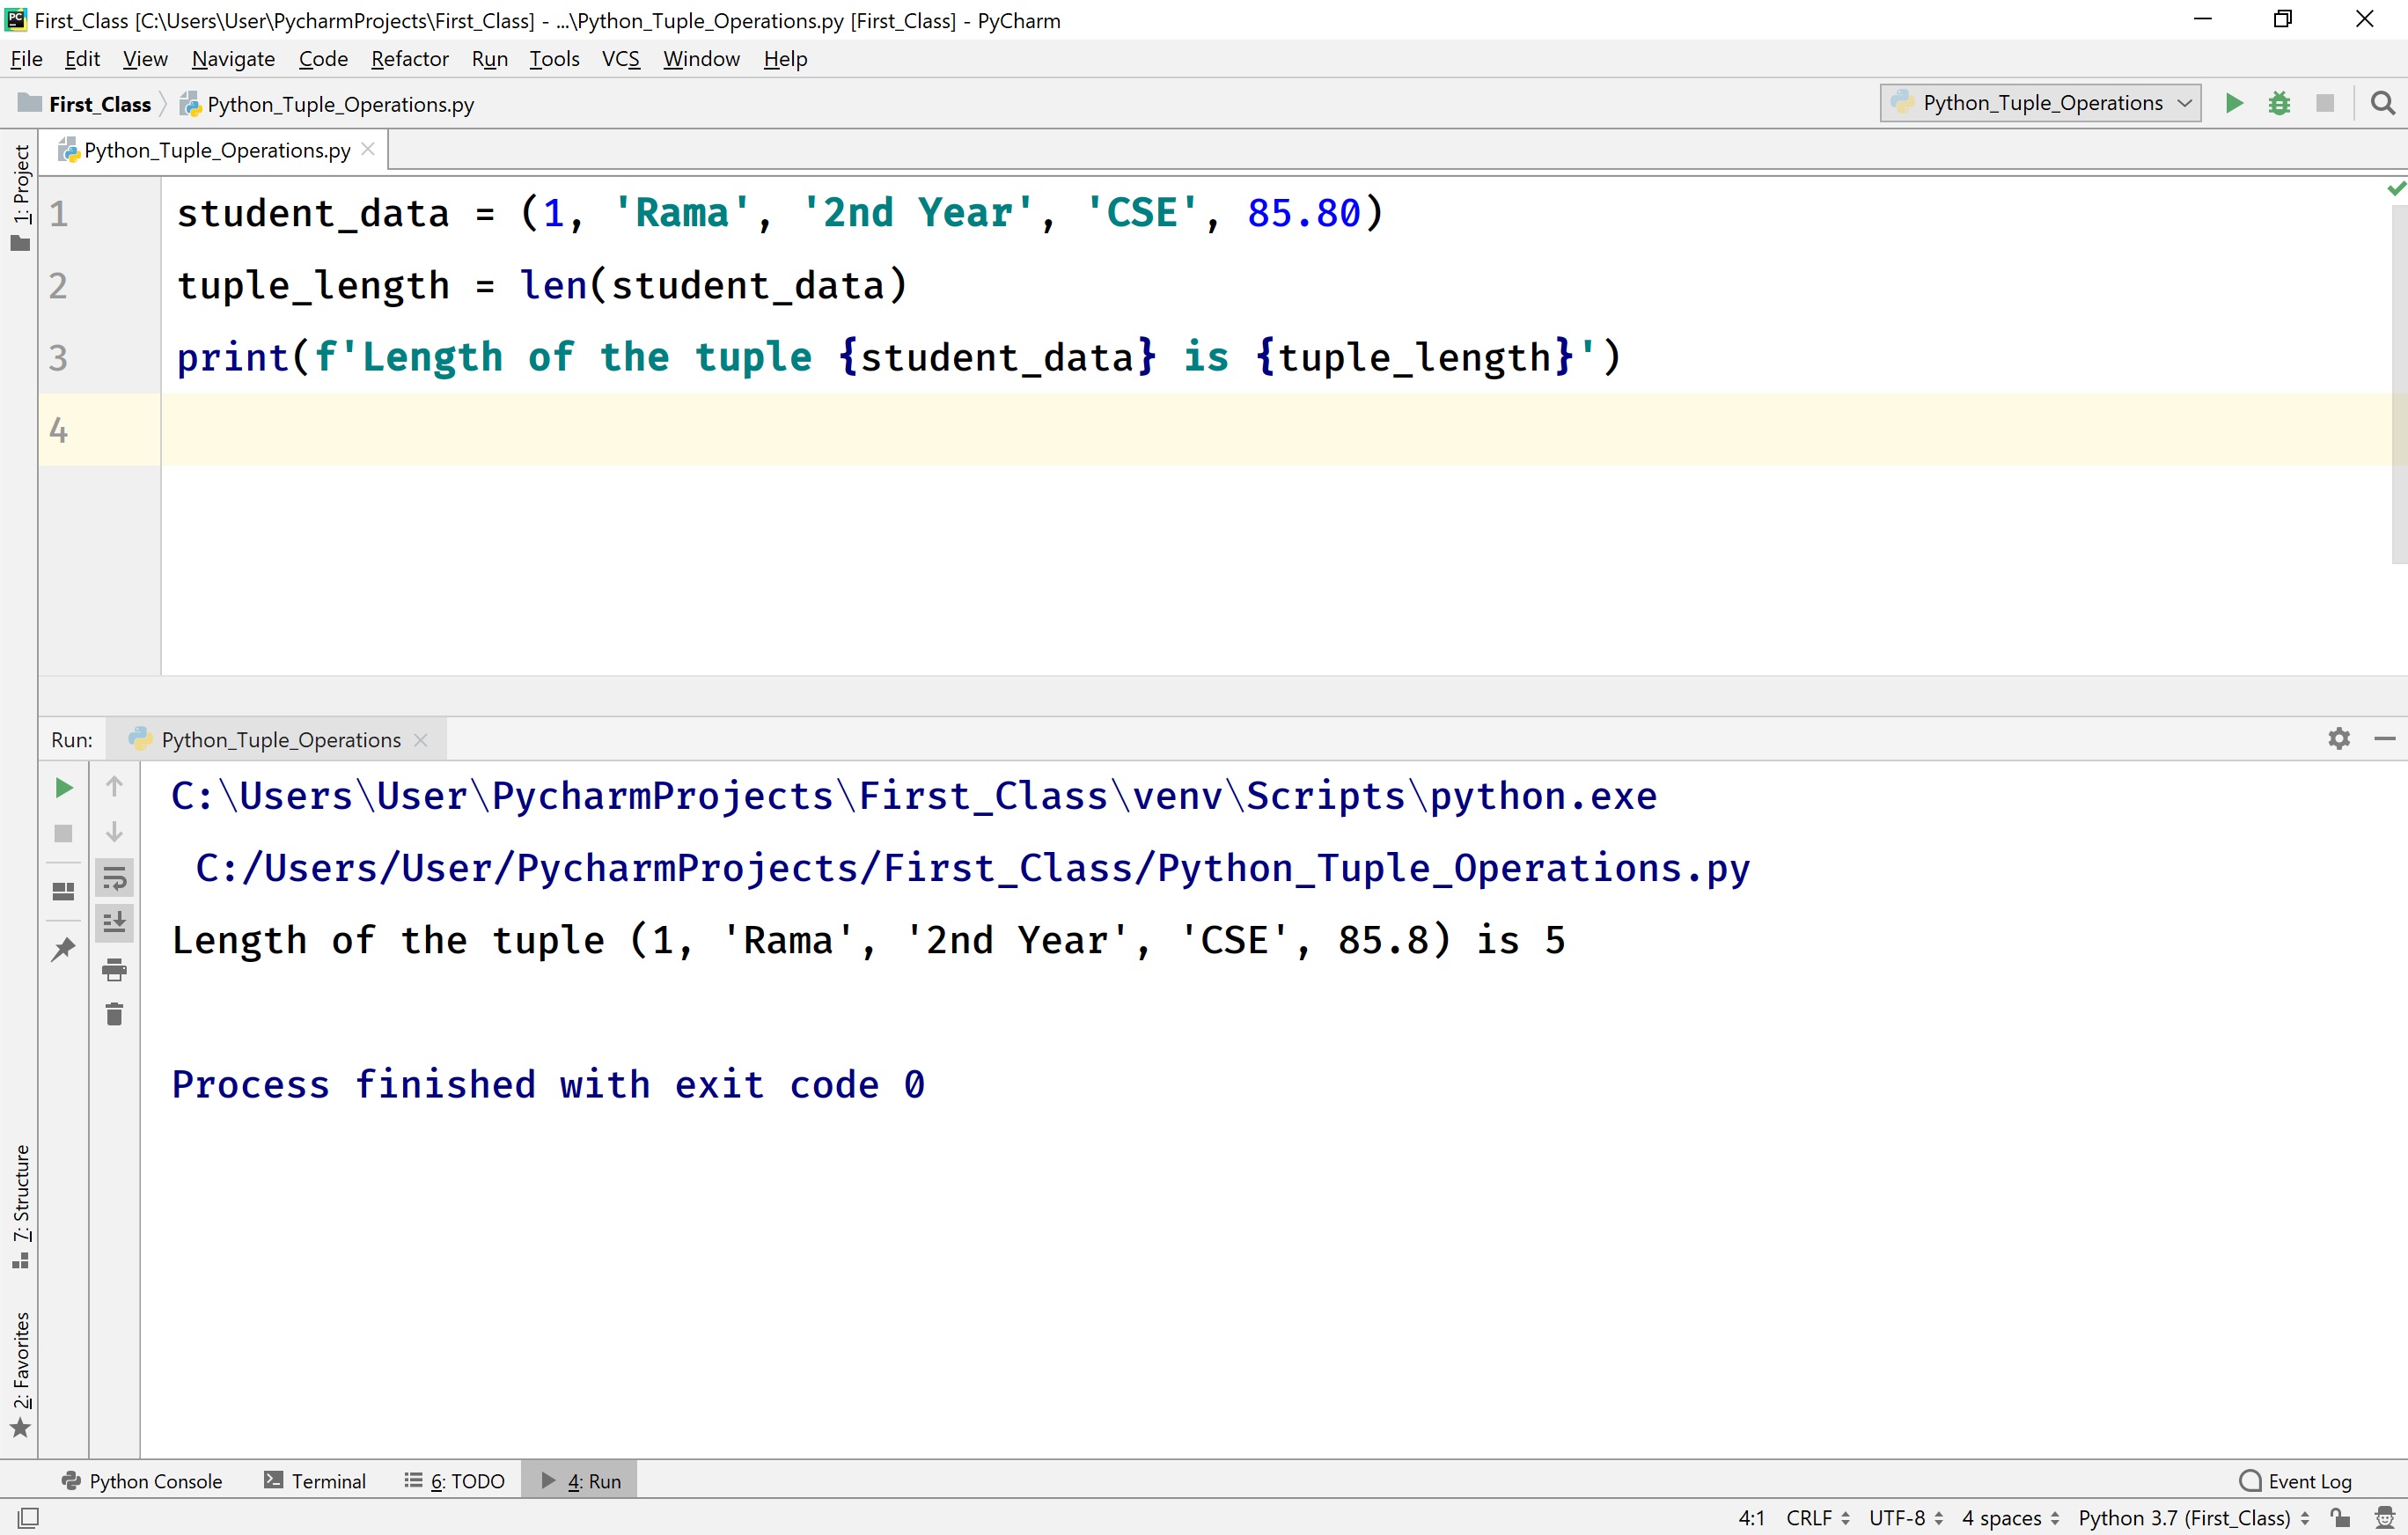Print the console output
The width and height of the screenshot is (2408, 1535).
pos(115,968)
